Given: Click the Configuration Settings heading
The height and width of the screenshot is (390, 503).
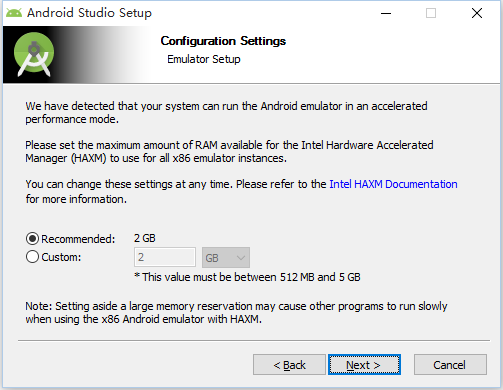Looking at the screenshot, I should point(223,41).
